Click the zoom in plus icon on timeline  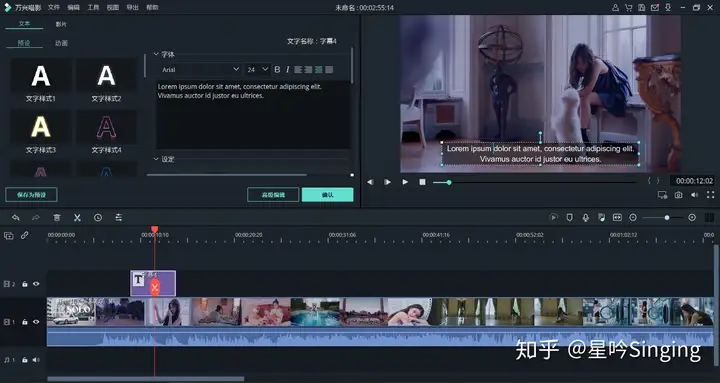tap(692, 218)
